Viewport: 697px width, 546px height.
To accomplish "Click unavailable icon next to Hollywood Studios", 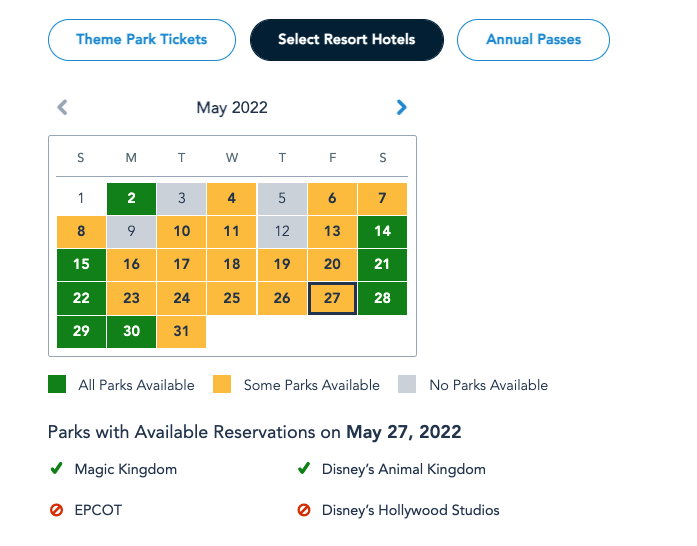I will [304, 510].
